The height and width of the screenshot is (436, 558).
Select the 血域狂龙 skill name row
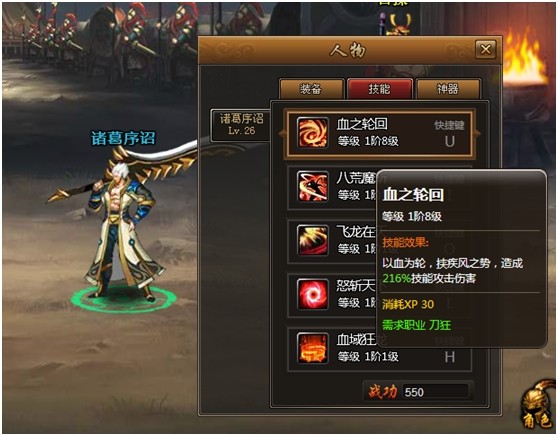(379, 348)
